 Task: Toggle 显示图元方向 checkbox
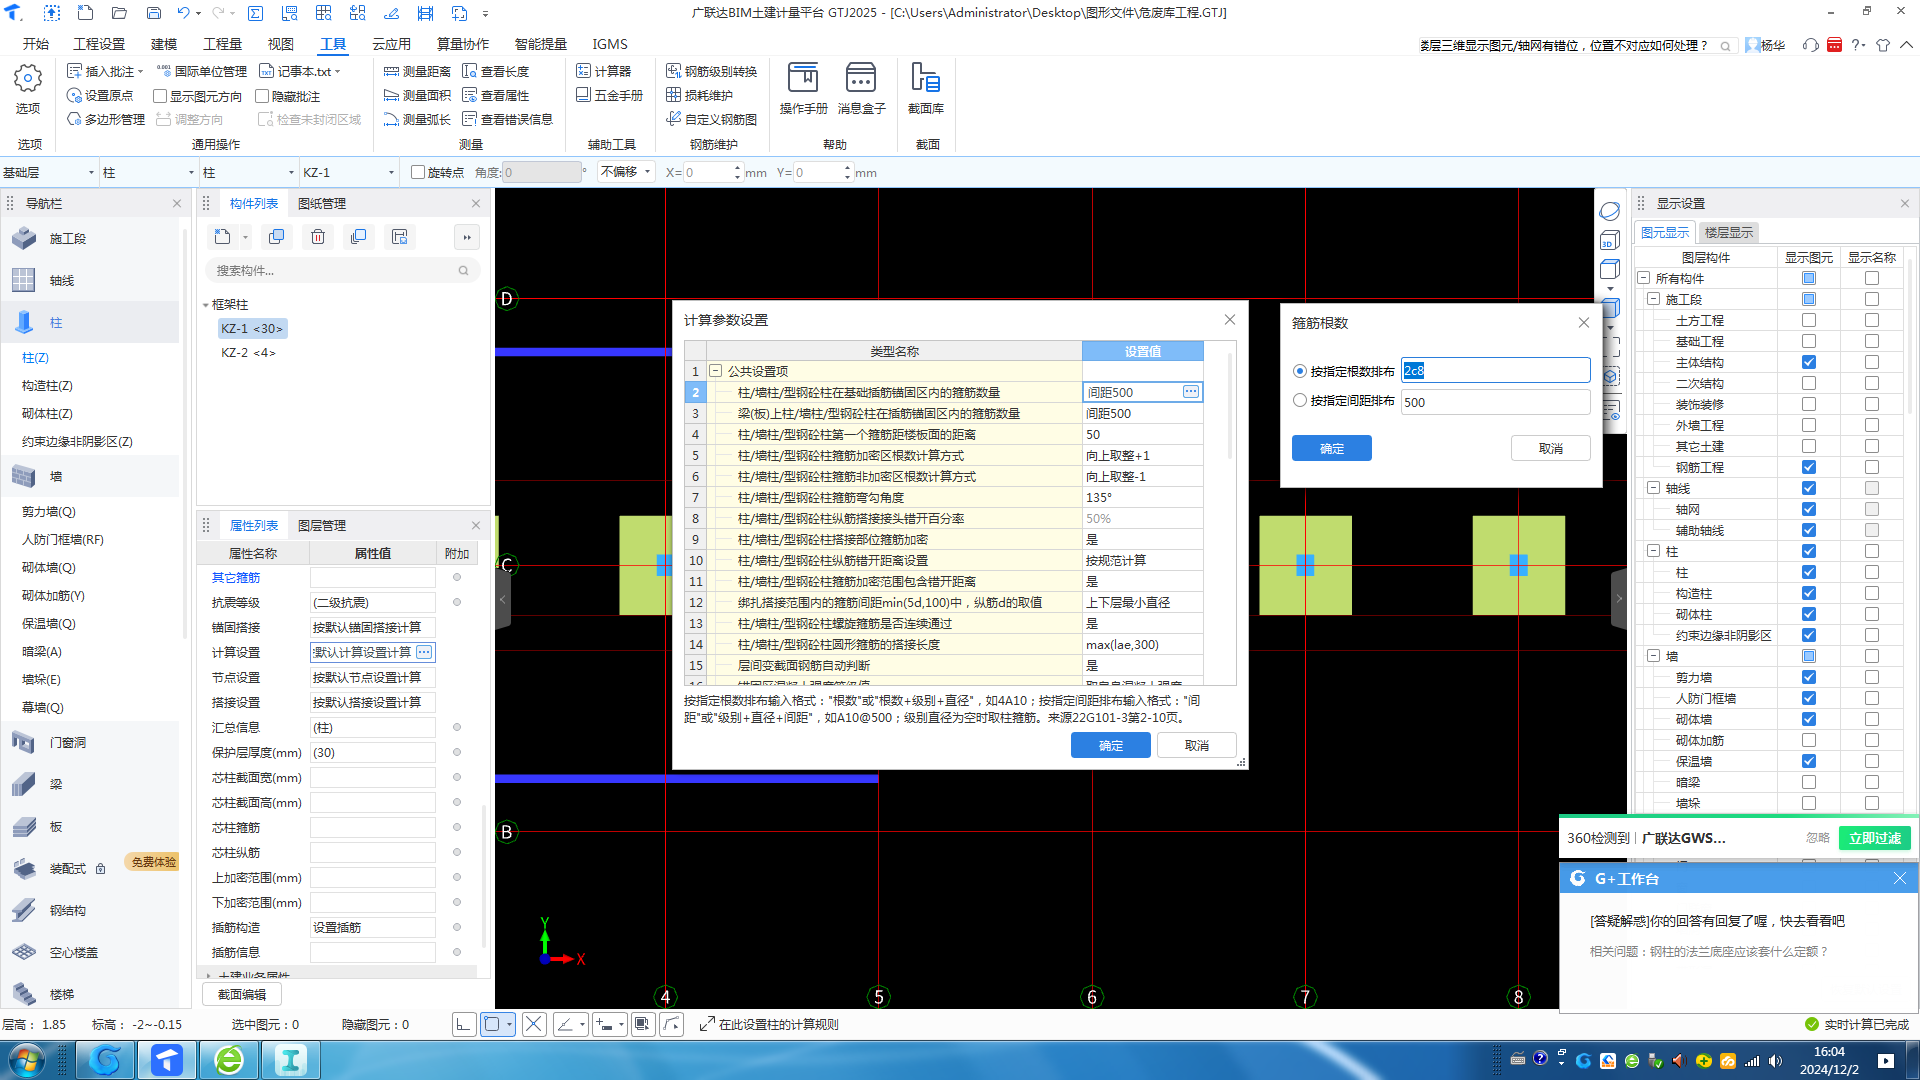[160, 96]
